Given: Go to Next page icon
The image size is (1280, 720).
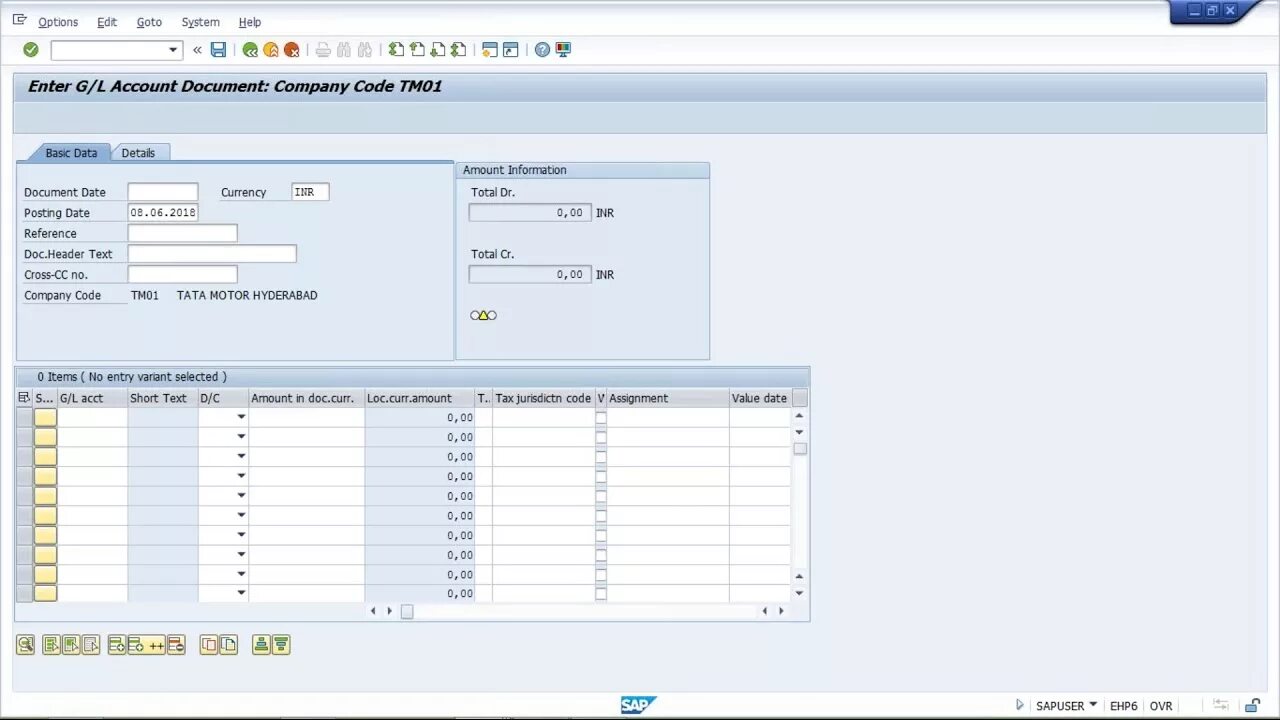Looking at the screenshot, I should (x=437, y=49).
